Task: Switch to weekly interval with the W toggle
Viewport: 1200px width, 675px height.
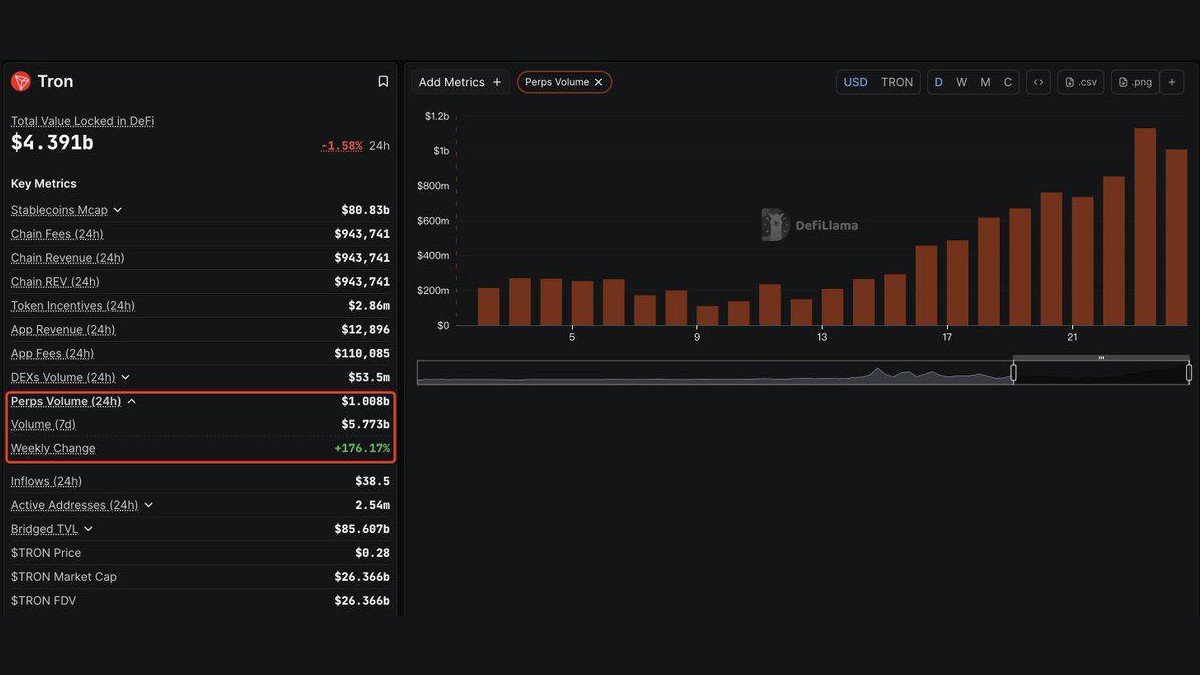Action: [x=961, y=82]
